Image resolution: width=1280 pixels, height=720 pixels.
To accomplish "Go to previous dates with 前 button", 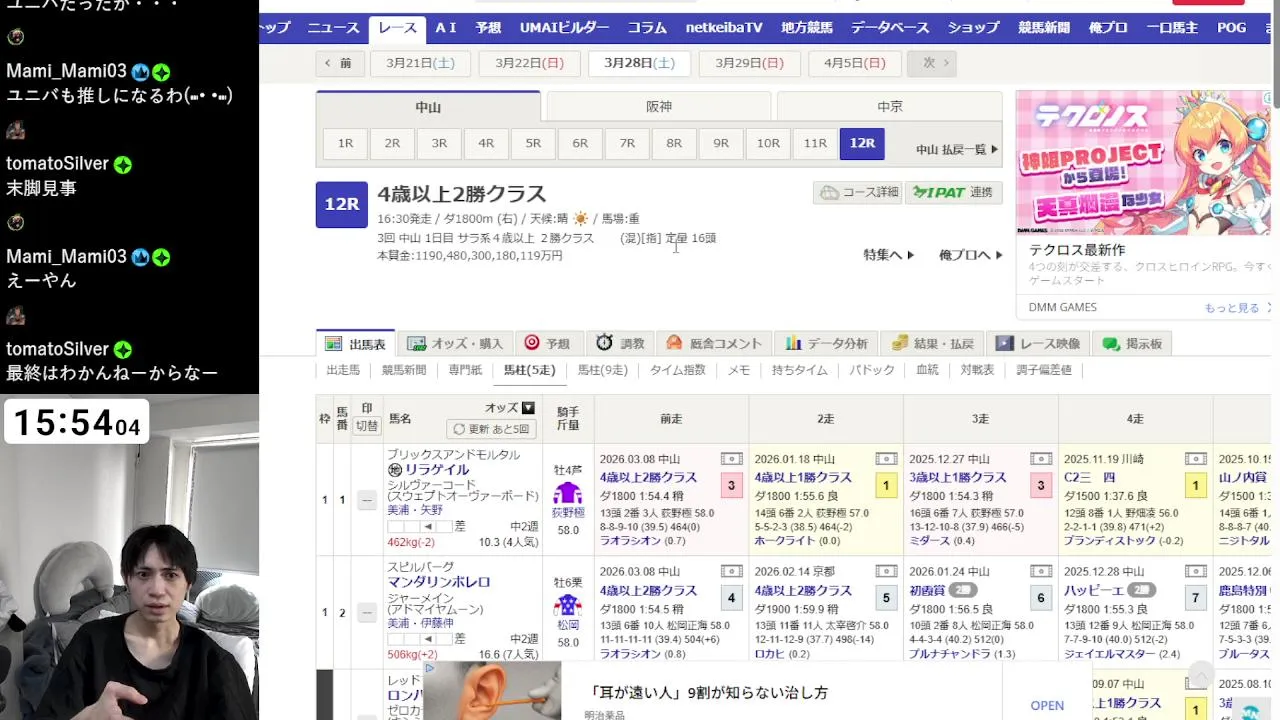I will click(339, 63).
